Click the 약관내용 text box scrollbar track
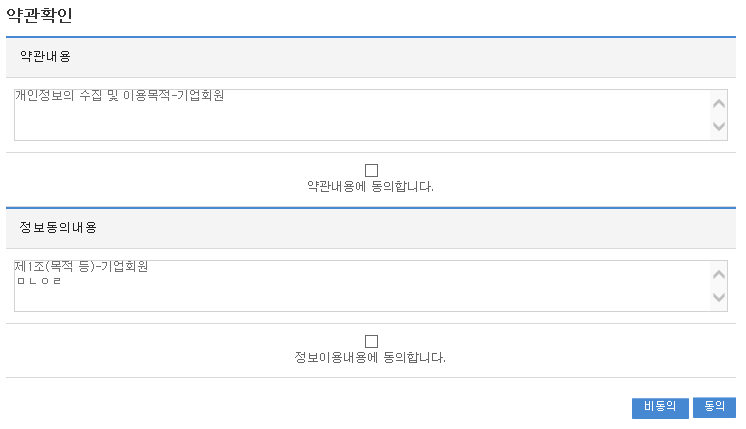The height and width of the screenshot is (429, 746). [x=718, y=115]
